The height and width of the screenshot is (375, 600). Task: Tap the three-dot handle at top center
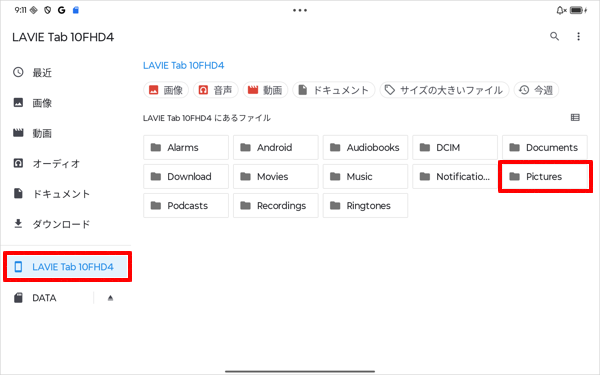(300, 10)
